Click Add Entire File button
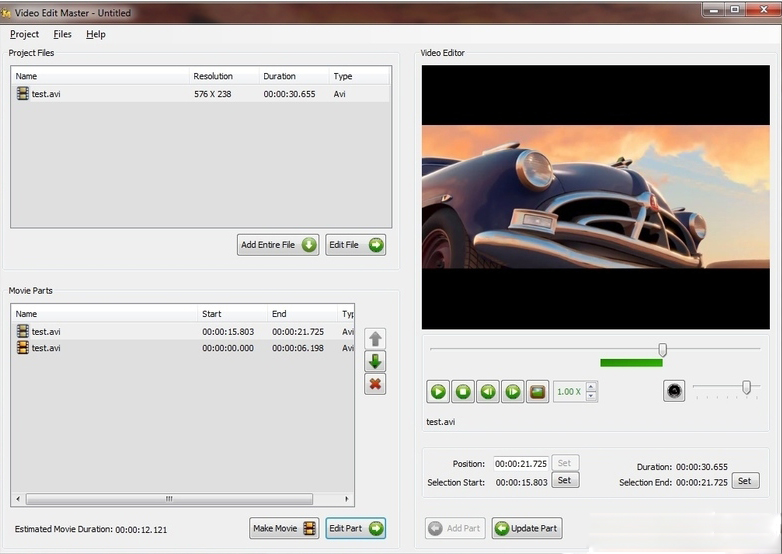782x554 pixels. tap(278, 245)
